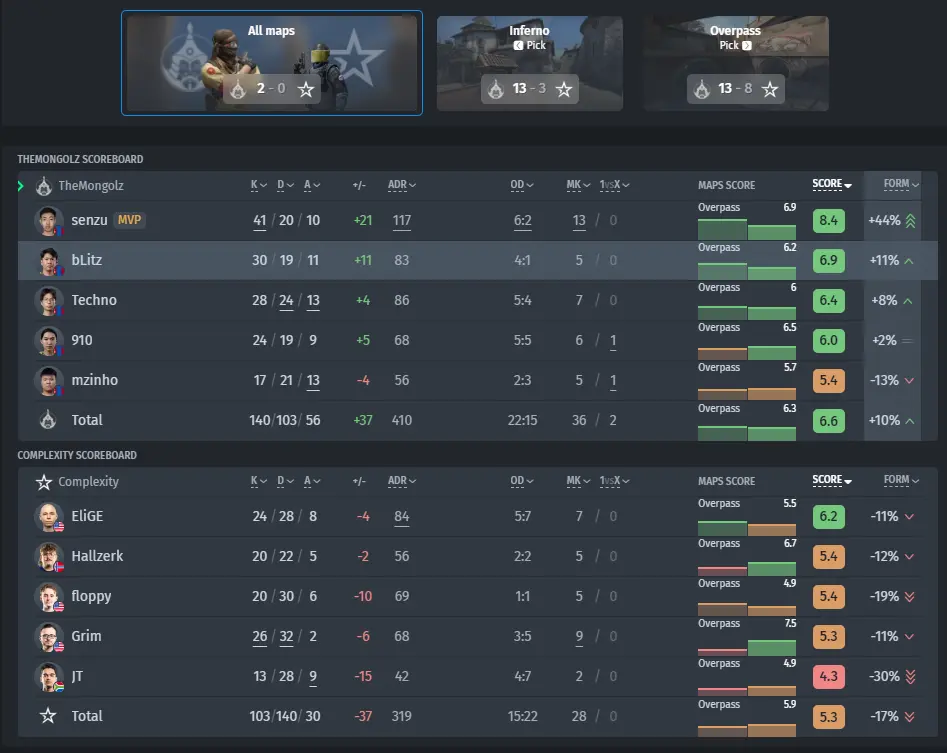
Task: Sort TheMongolz table by D column
Action: click(x=285, y=185)
